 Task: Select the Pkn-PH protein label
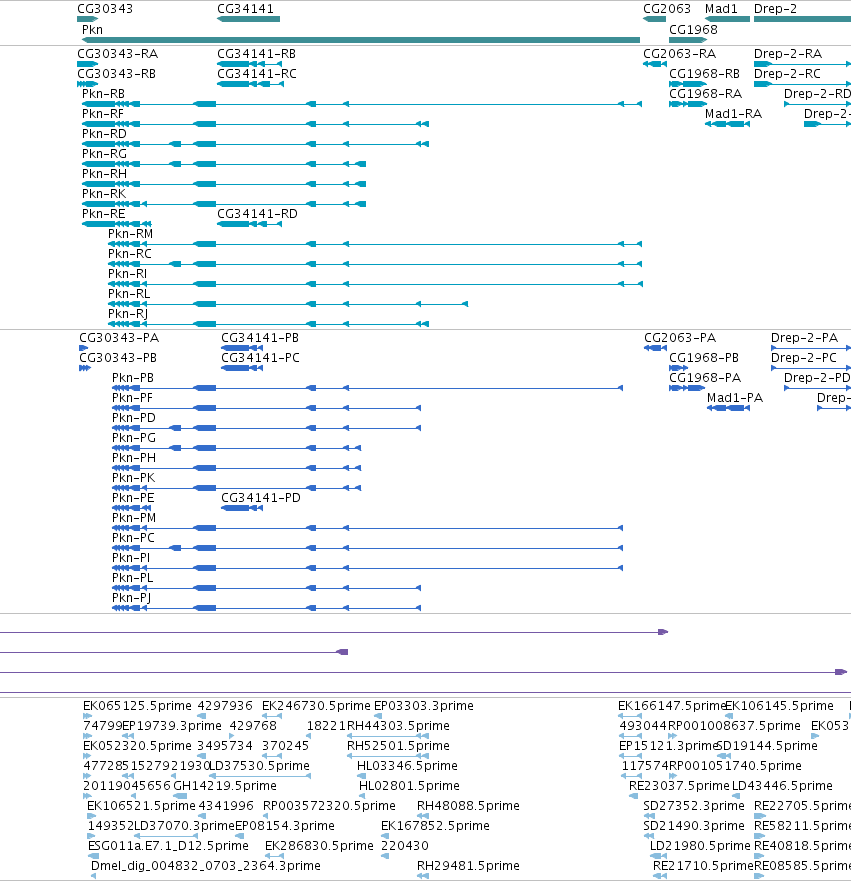click(x=134, y=458)
